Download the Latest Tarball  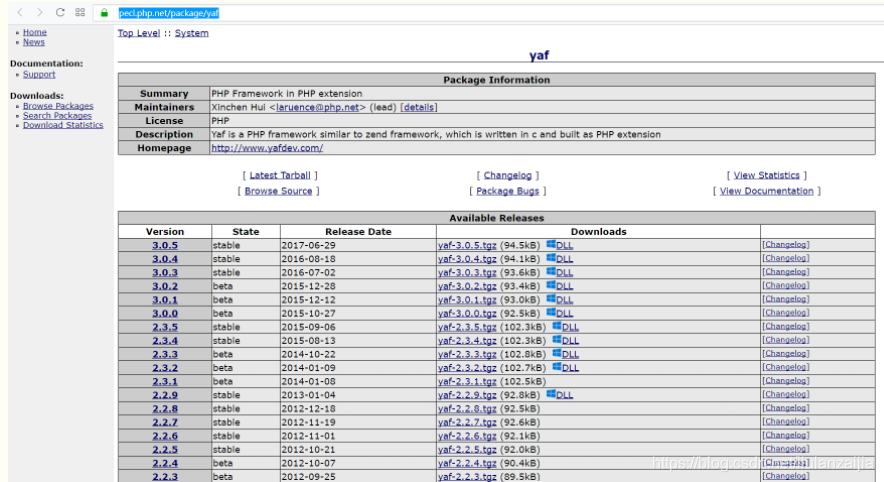pos(280,175)
